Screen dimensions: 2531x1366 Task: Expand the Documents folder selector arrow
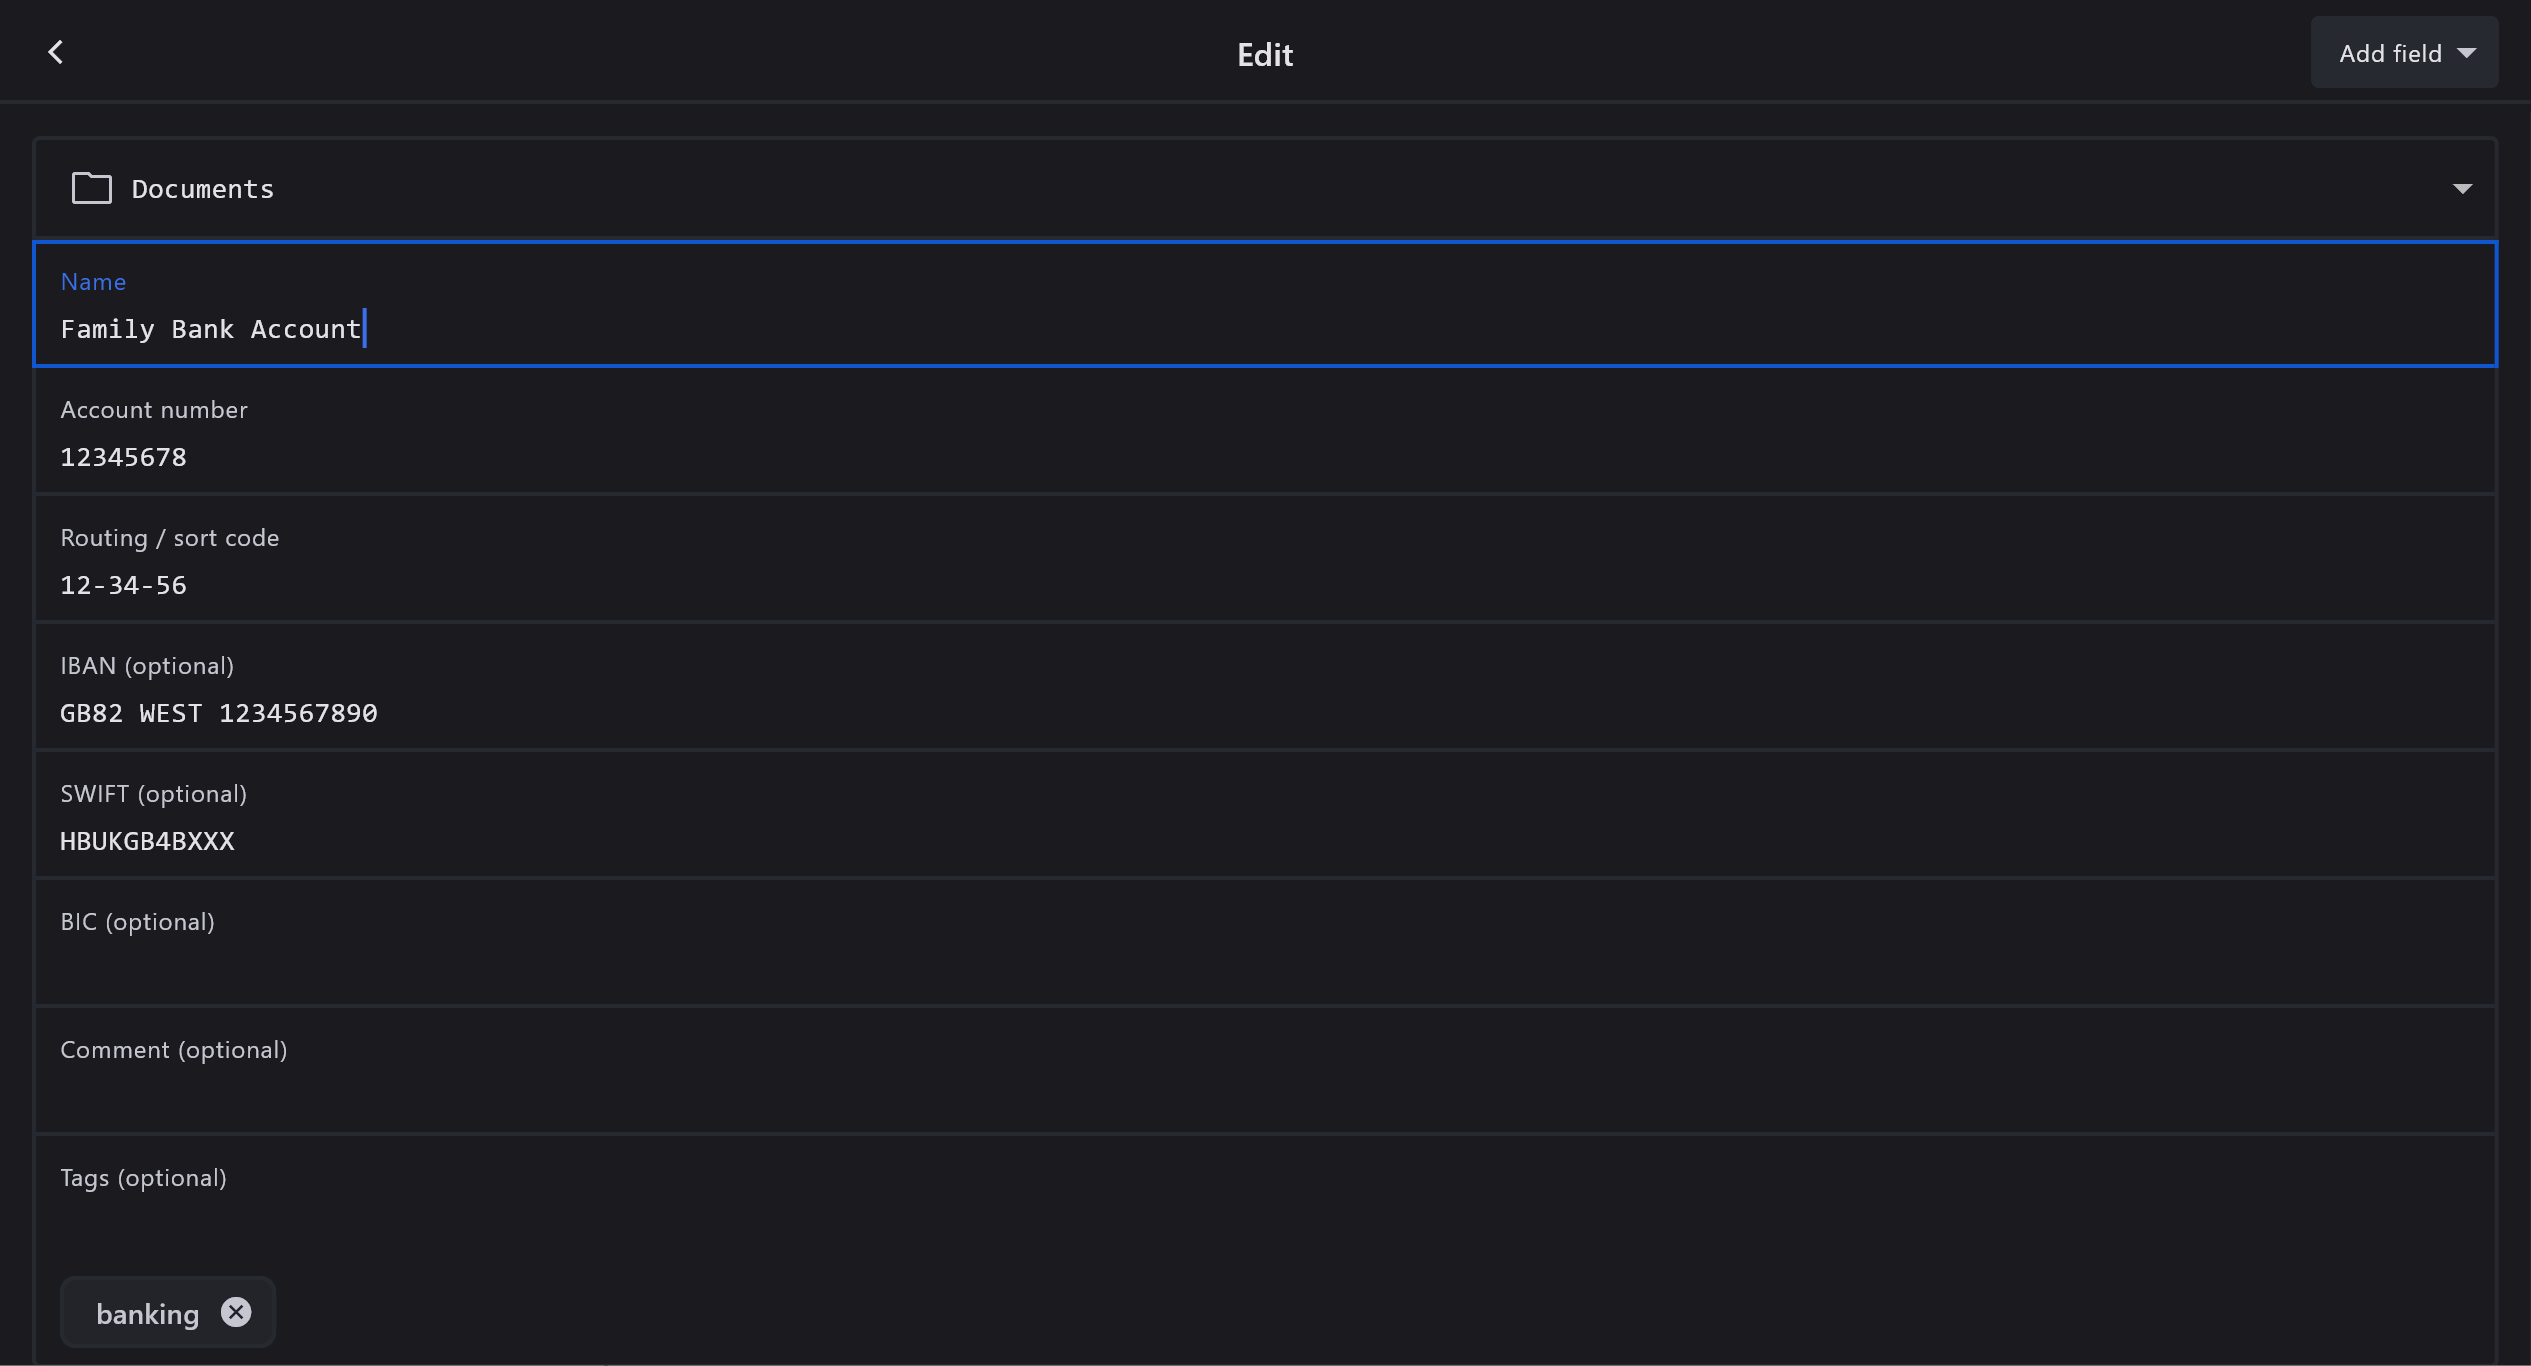(2462, 189)
